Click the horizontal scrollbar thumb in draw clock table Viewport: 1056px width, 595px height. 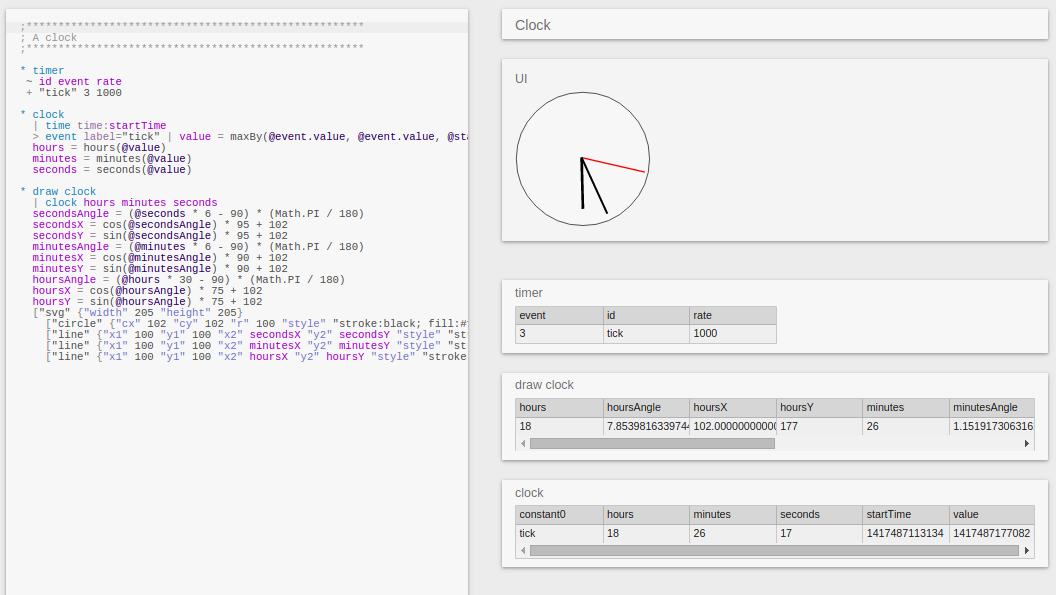(652, 443)
